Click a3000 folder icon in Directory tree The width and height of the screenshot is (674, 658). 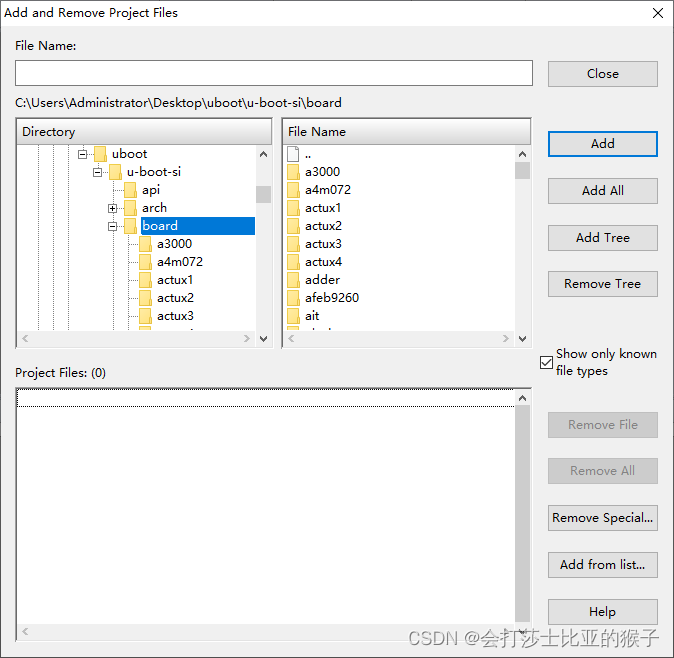[x=145, y=244]
